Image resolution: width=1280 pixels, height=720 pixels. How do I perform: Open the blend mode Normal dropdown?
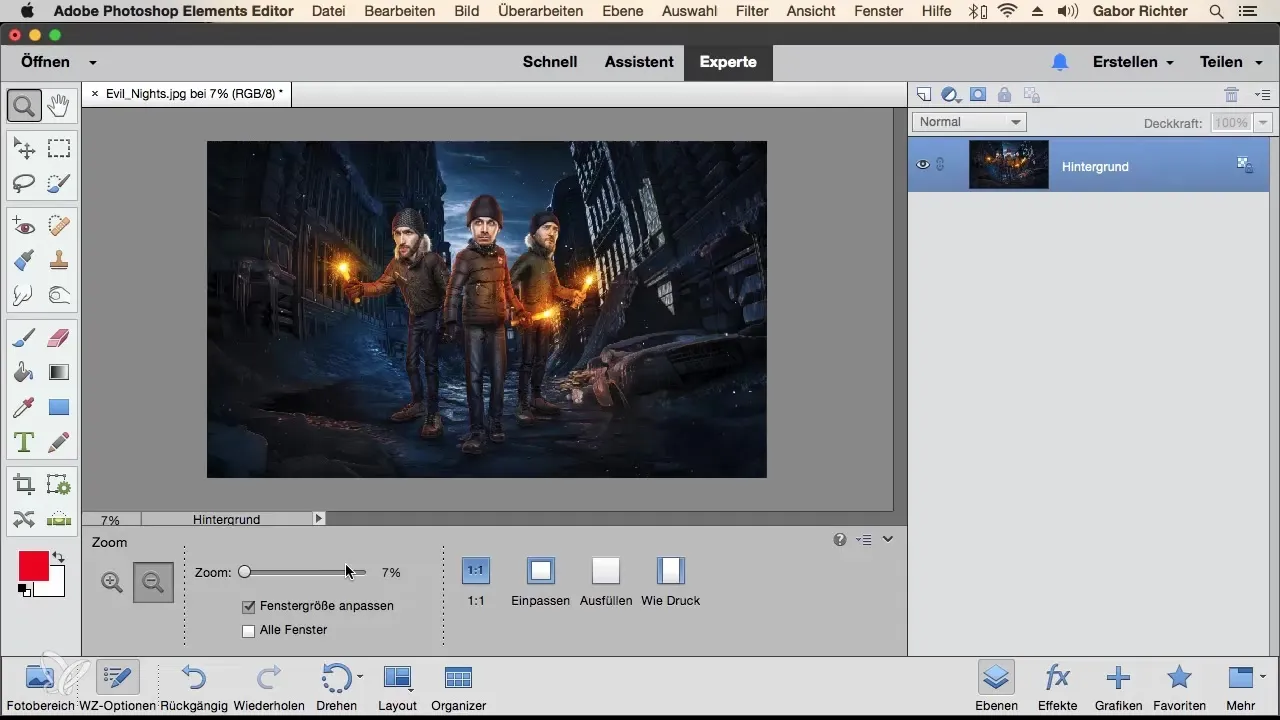coord(969,122)
